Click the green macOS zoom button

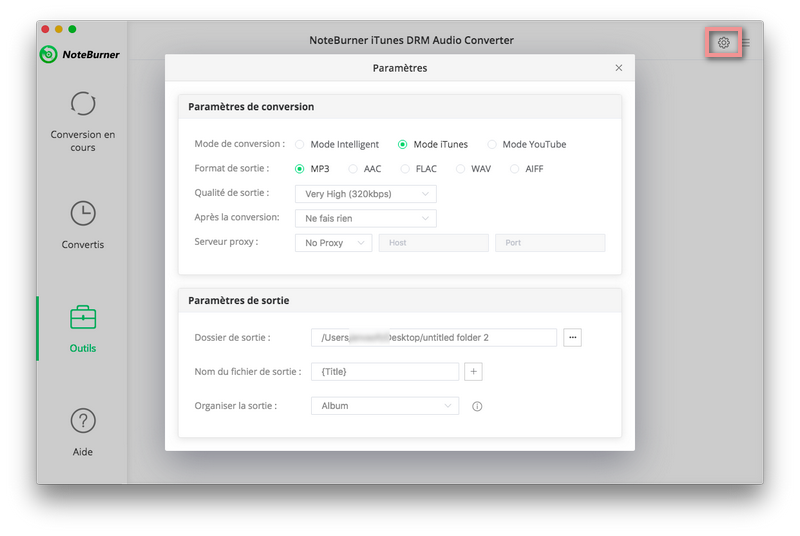tap(72, 29)
